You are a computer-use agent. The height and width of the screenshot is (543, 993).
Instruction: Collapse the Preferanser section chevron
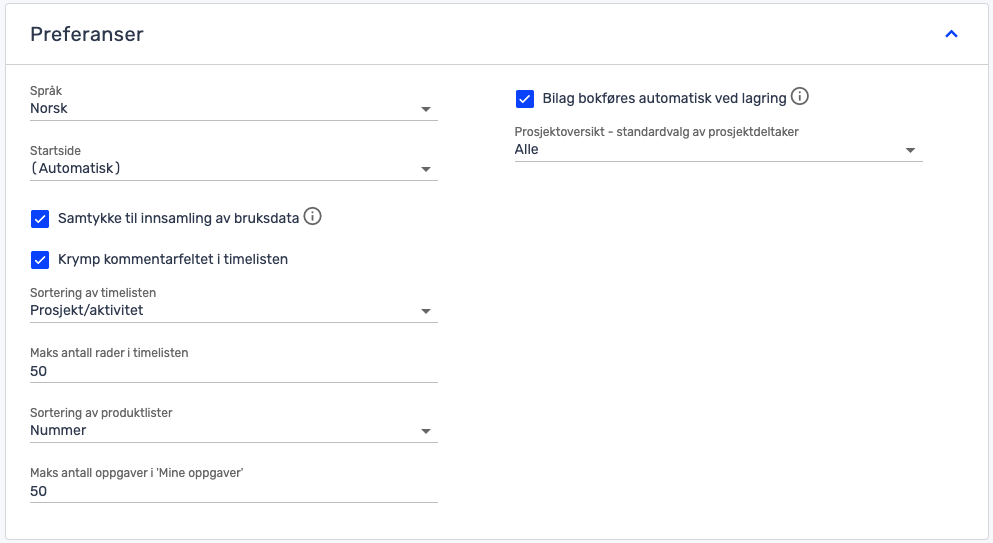pos(951,34)
